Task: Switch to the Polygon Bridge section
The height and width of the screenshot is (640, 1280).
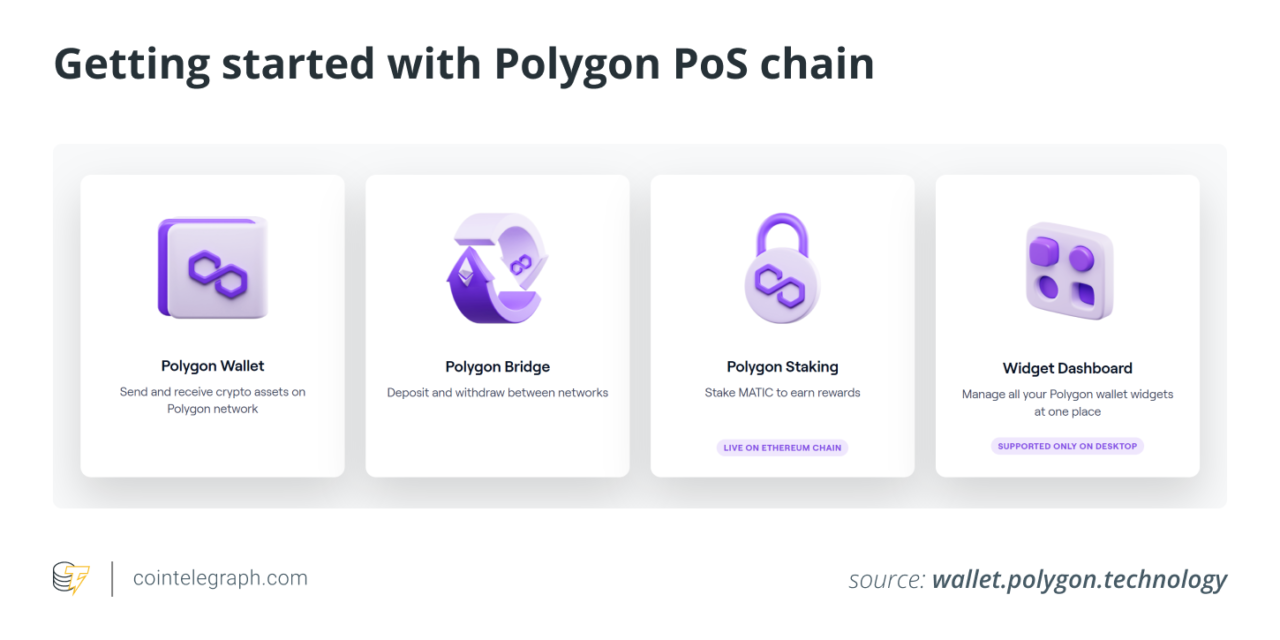Action: [497, 366]
